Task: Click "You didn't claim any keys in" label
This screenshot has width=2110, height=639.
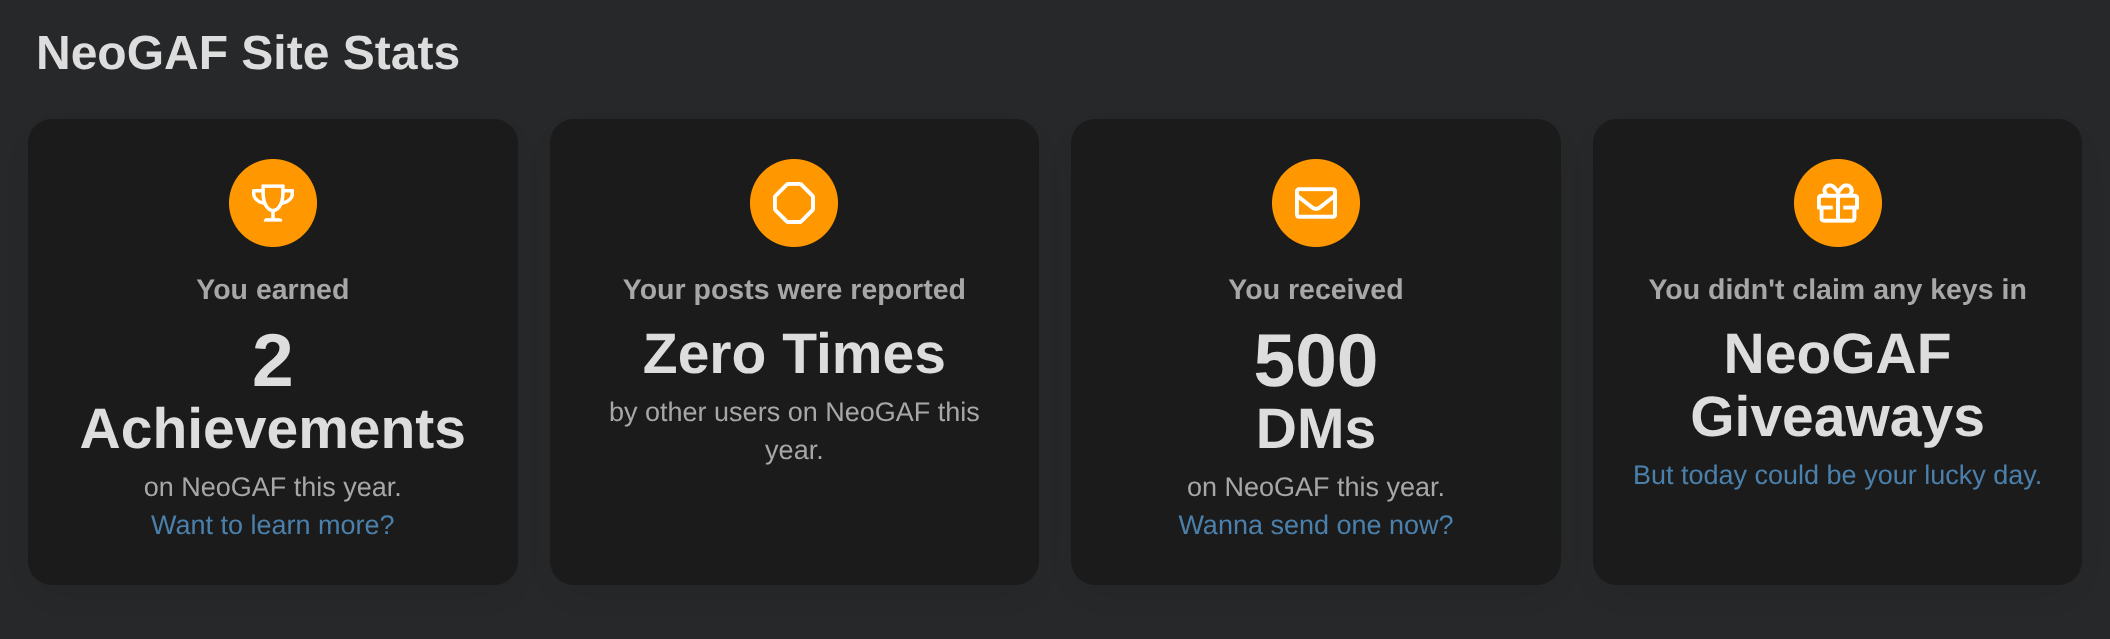Action: [1837, 290]
